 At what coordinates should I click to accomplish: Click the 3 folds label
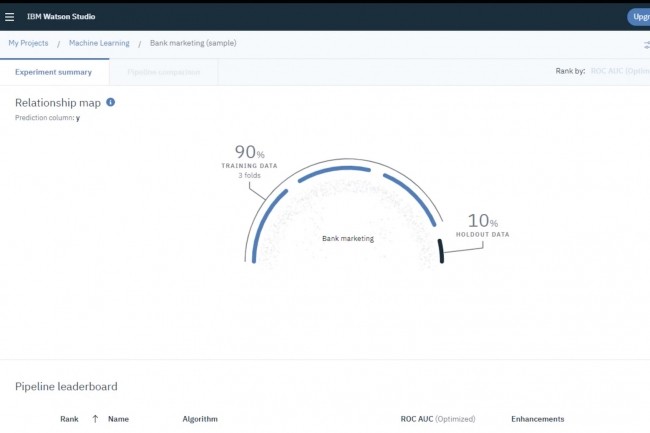tap(250, 175)
